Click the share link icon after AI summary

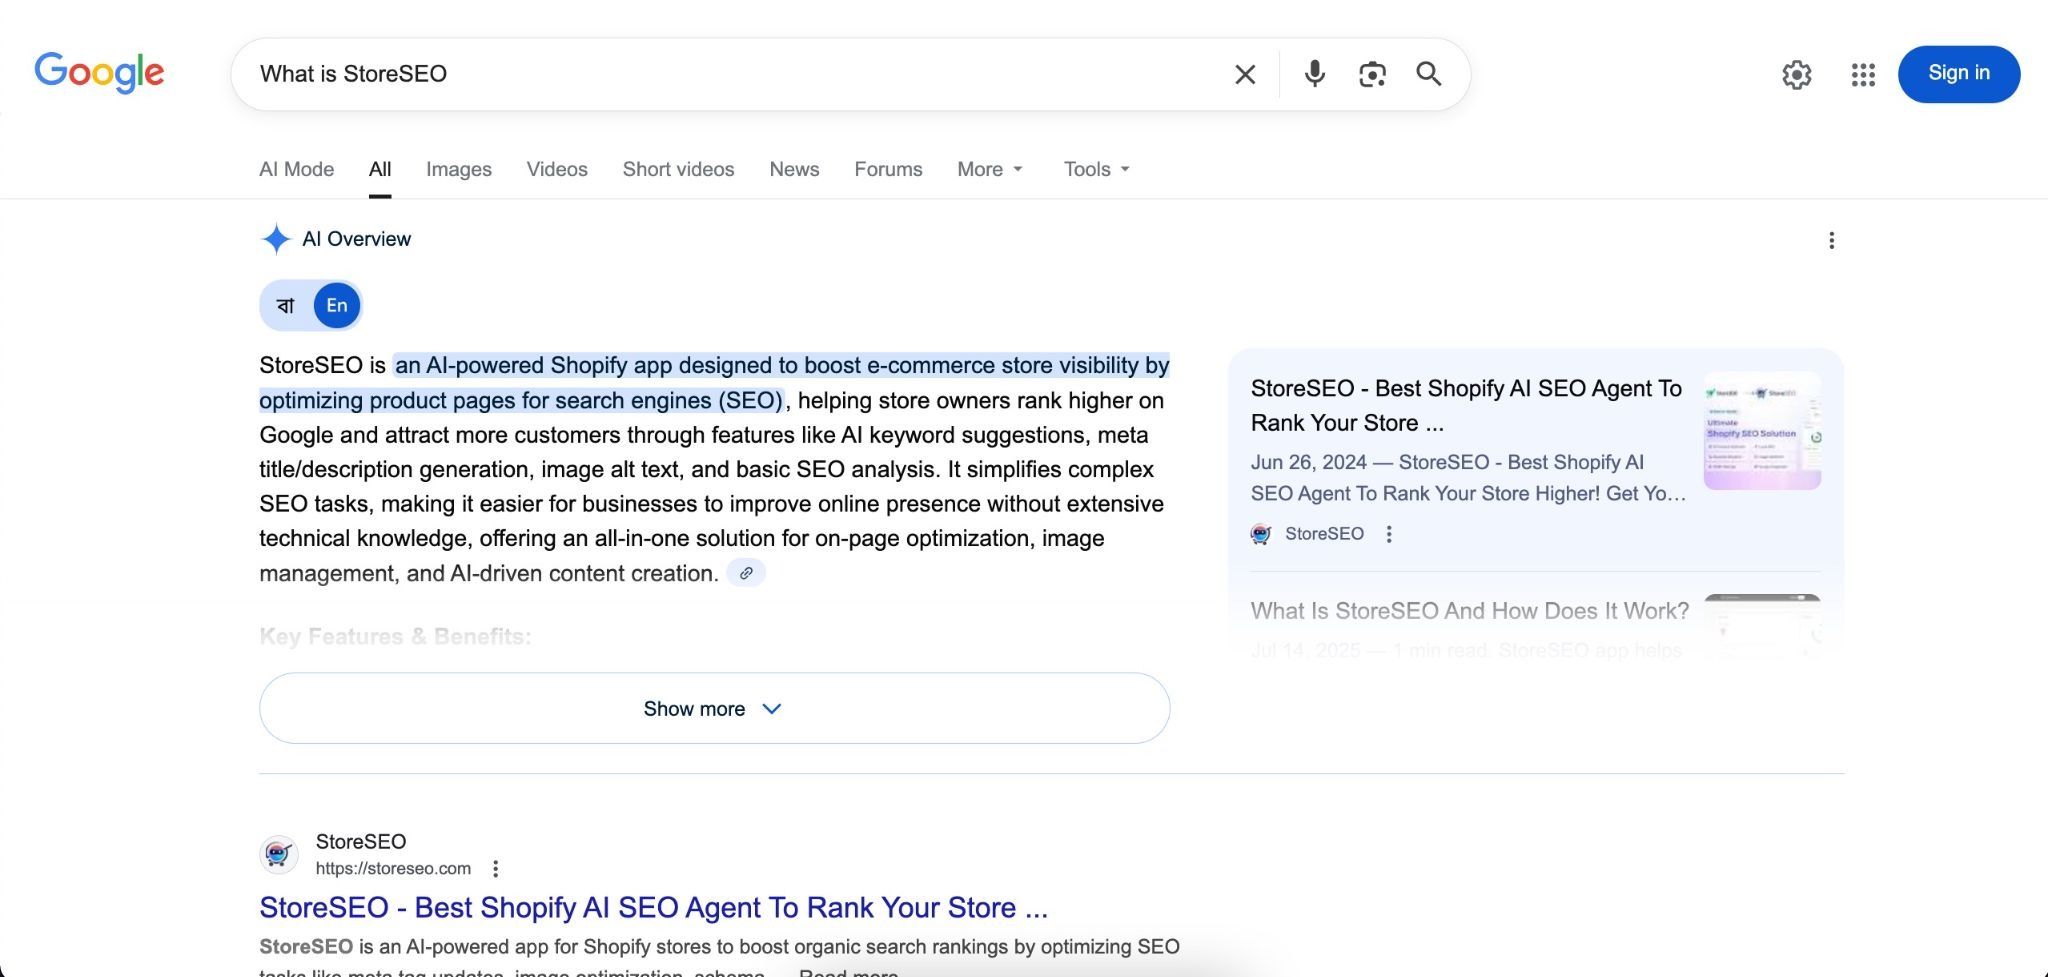(x=747, y=572)
